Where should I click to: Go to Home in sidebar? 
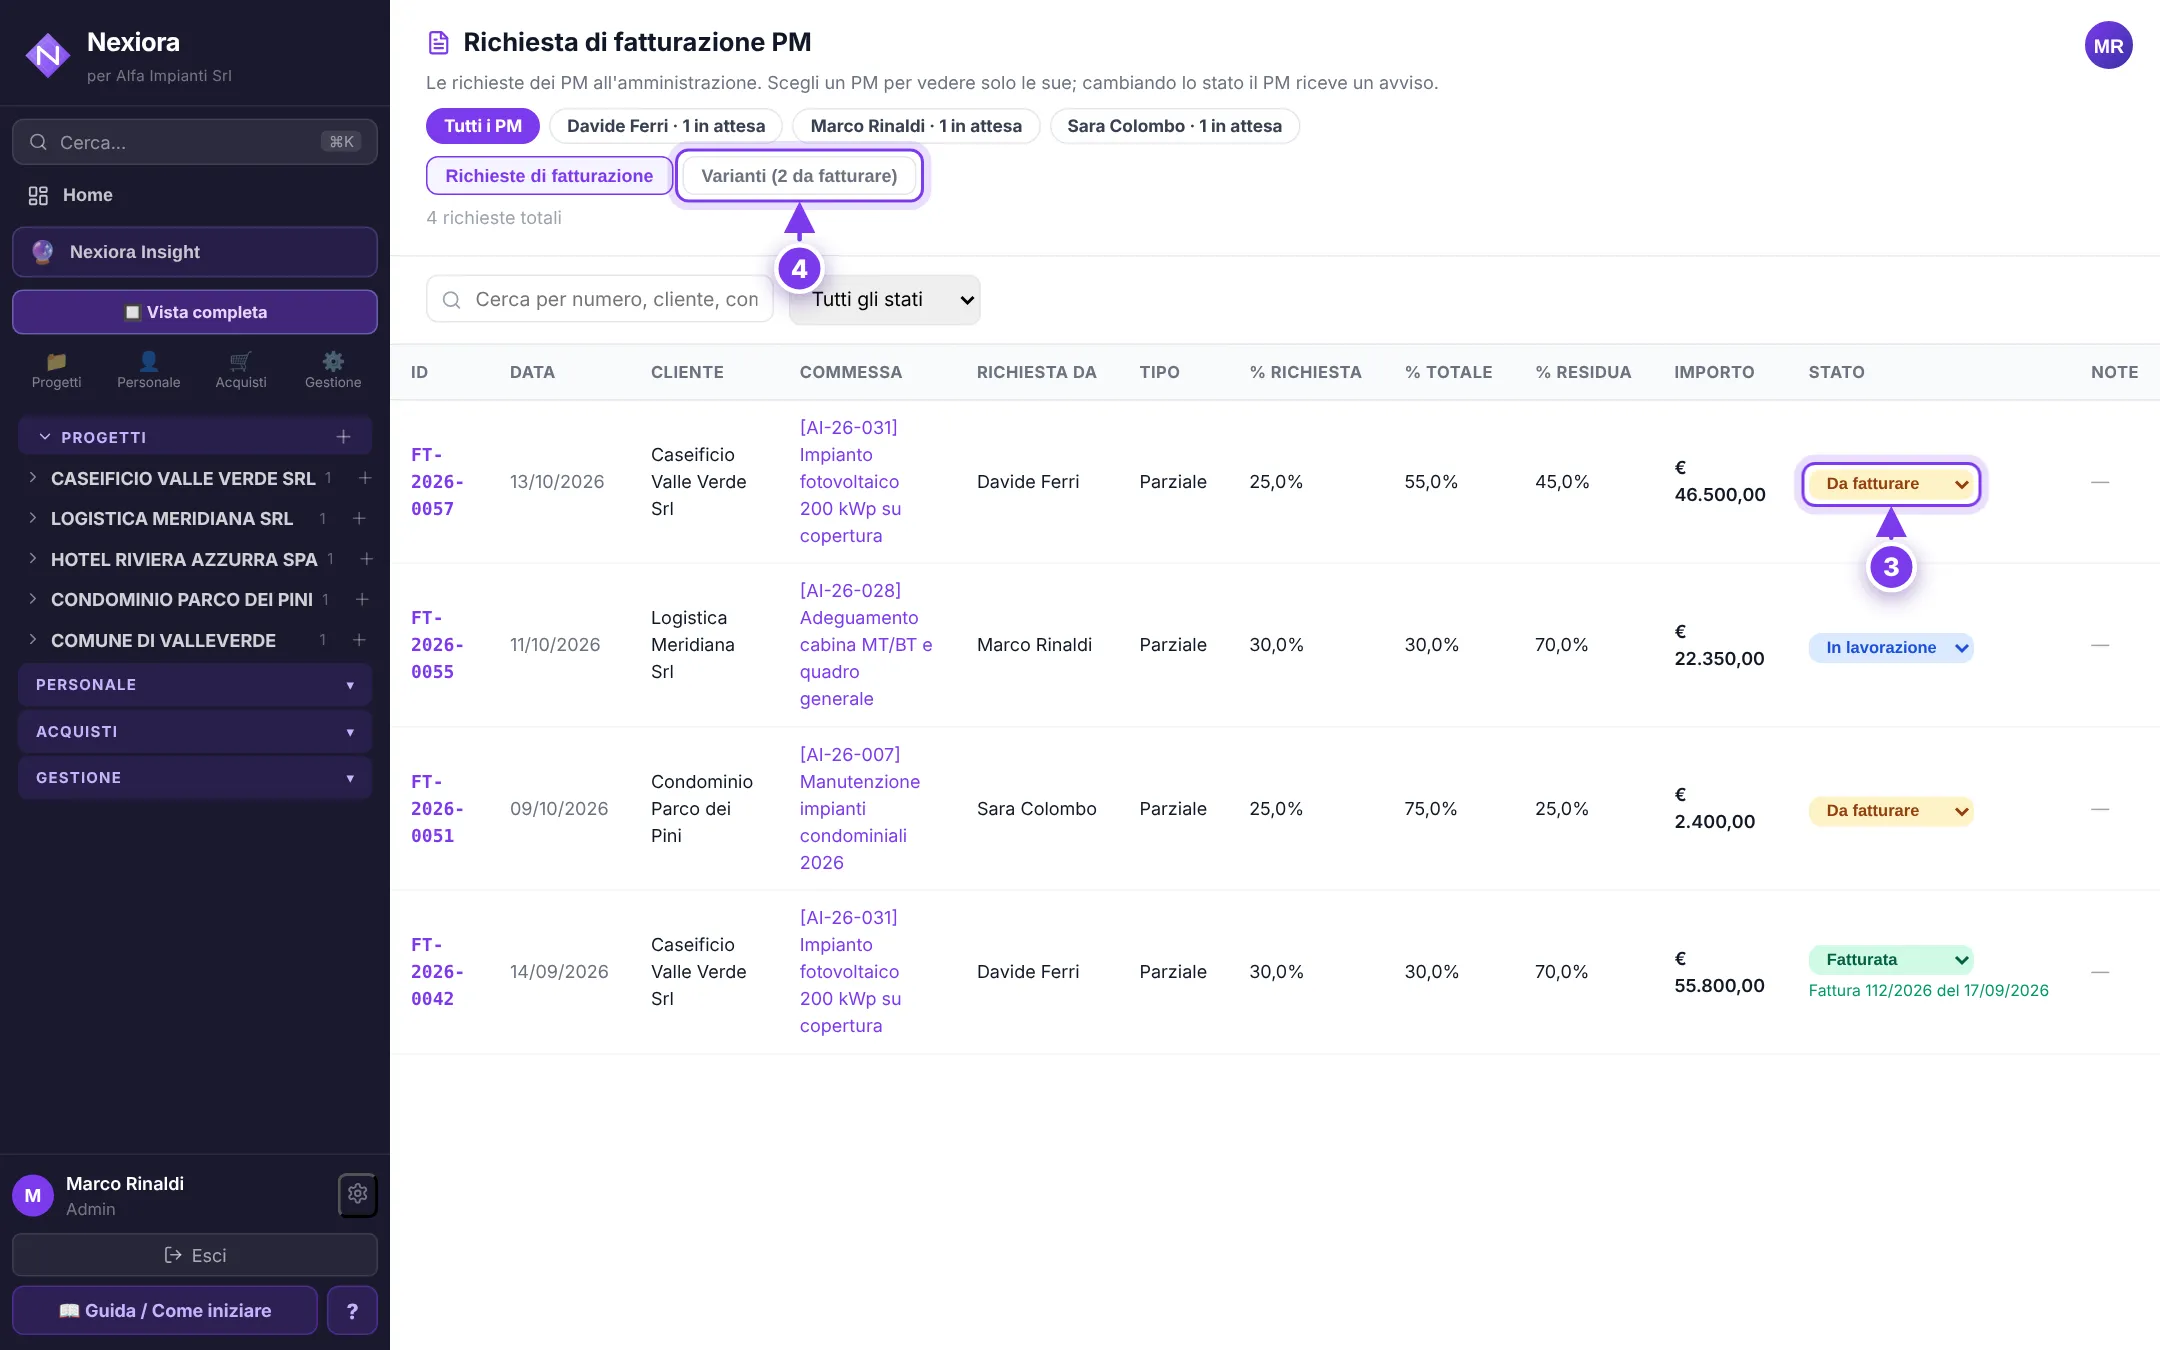point(195,195)
